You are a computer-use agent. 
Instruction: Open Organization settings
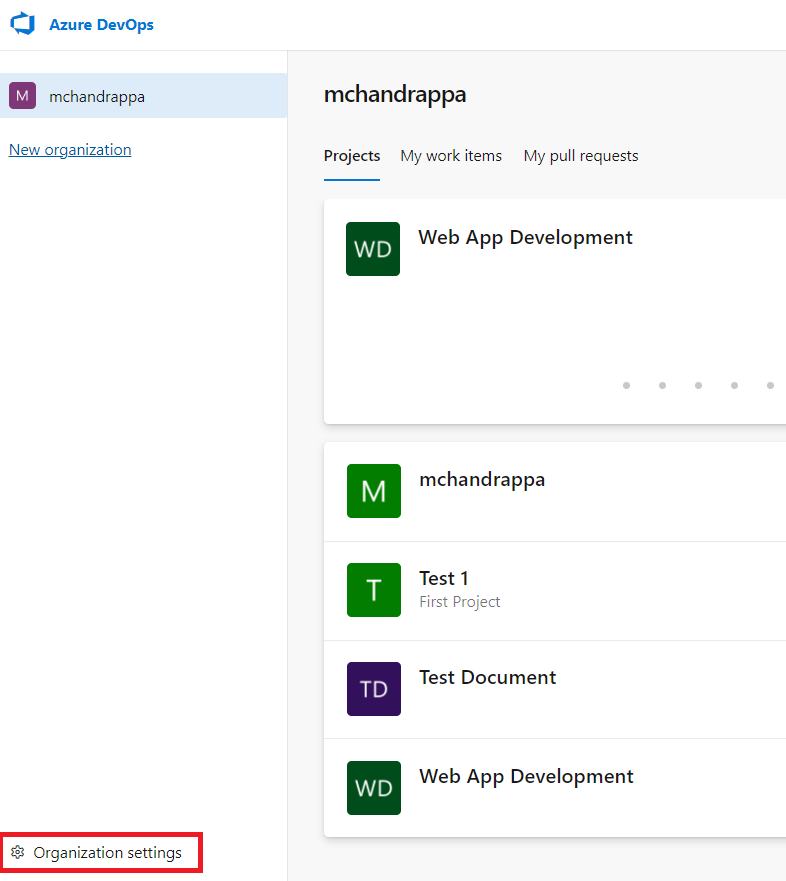point(101,852)
